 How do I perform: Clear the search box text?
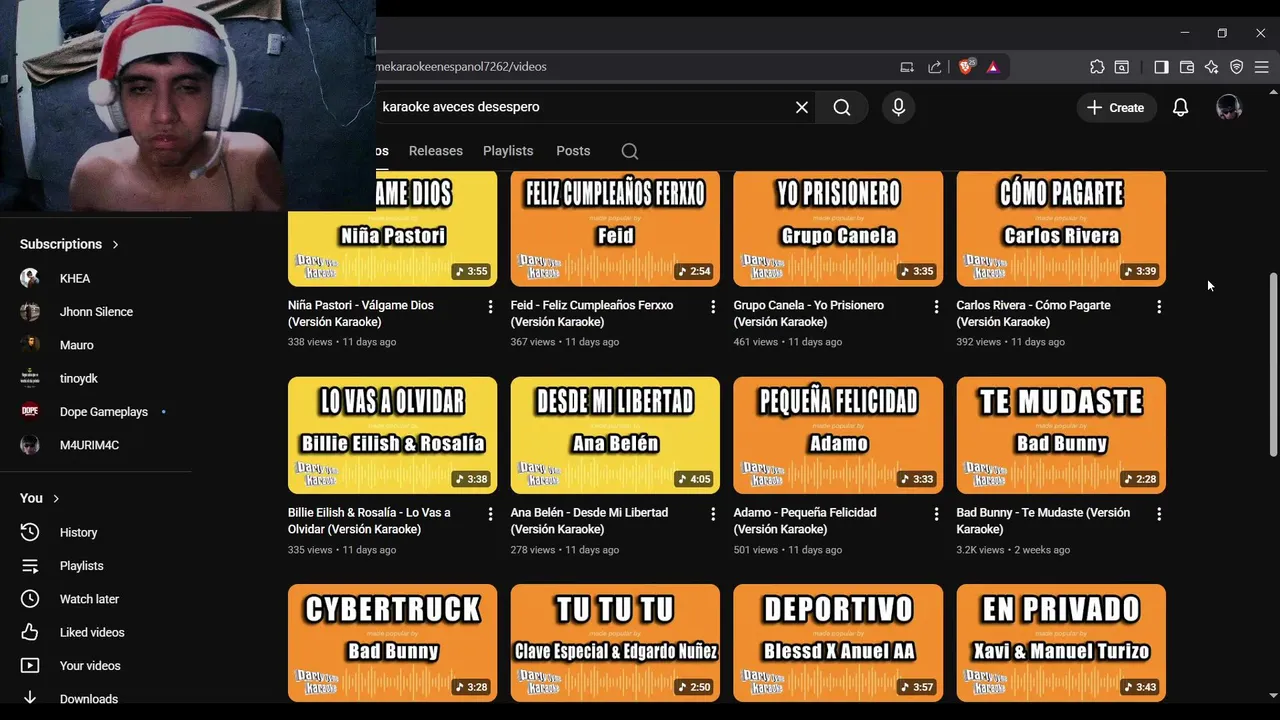pos(802,107)
